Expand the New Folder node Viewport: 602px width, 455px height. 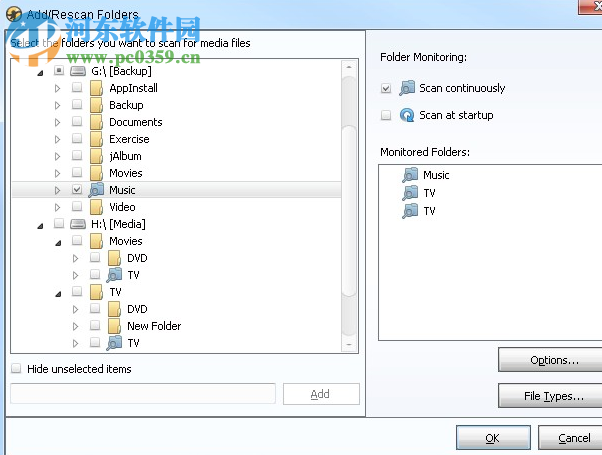(75, 326)
